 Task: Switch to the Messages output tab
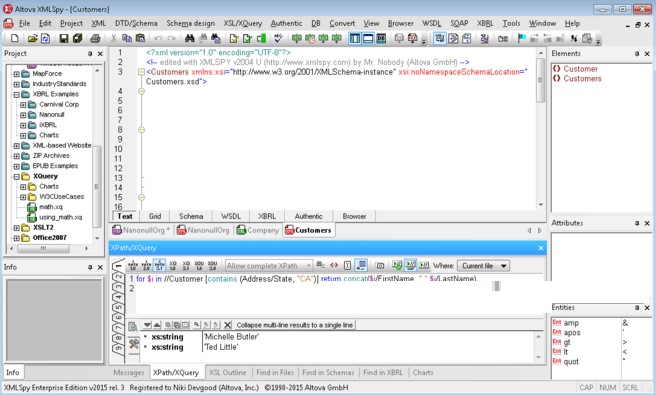(129, 372)
